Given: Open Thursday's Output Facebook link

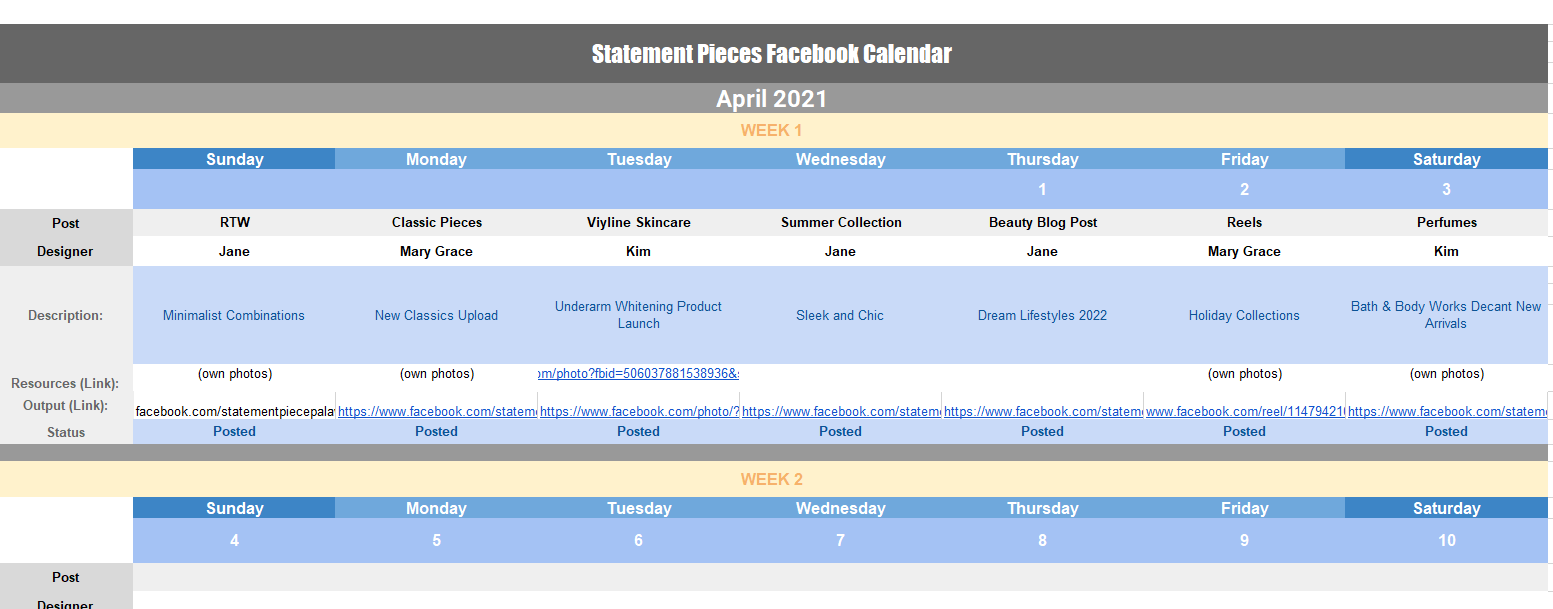Looking at the screenshot, I should tap(1043, 411).
